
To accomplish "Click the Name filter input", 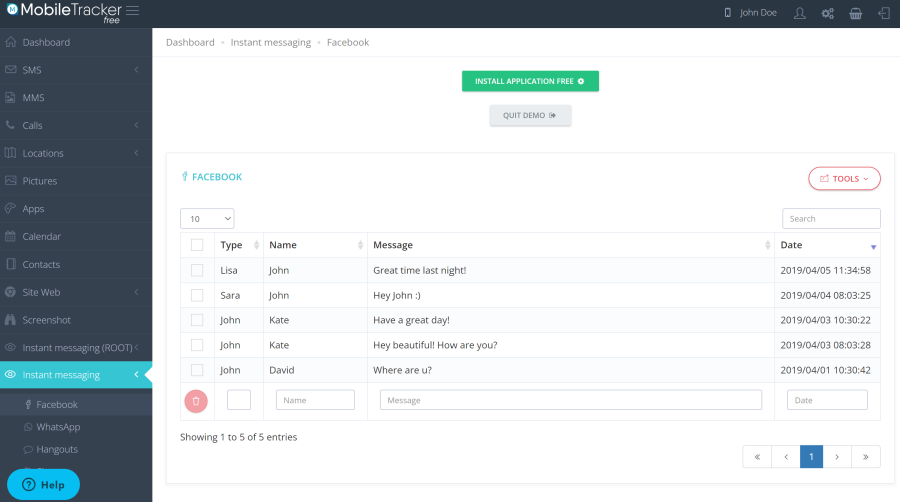I will [x=315, y=400].
